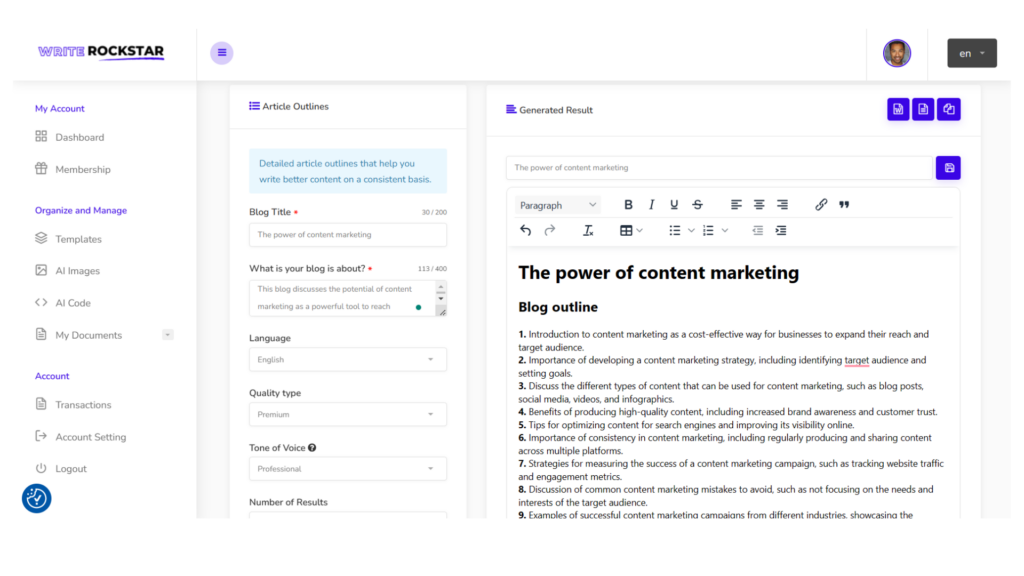
Task: Insert a link using the chain icon
Action: click(821, 205)
